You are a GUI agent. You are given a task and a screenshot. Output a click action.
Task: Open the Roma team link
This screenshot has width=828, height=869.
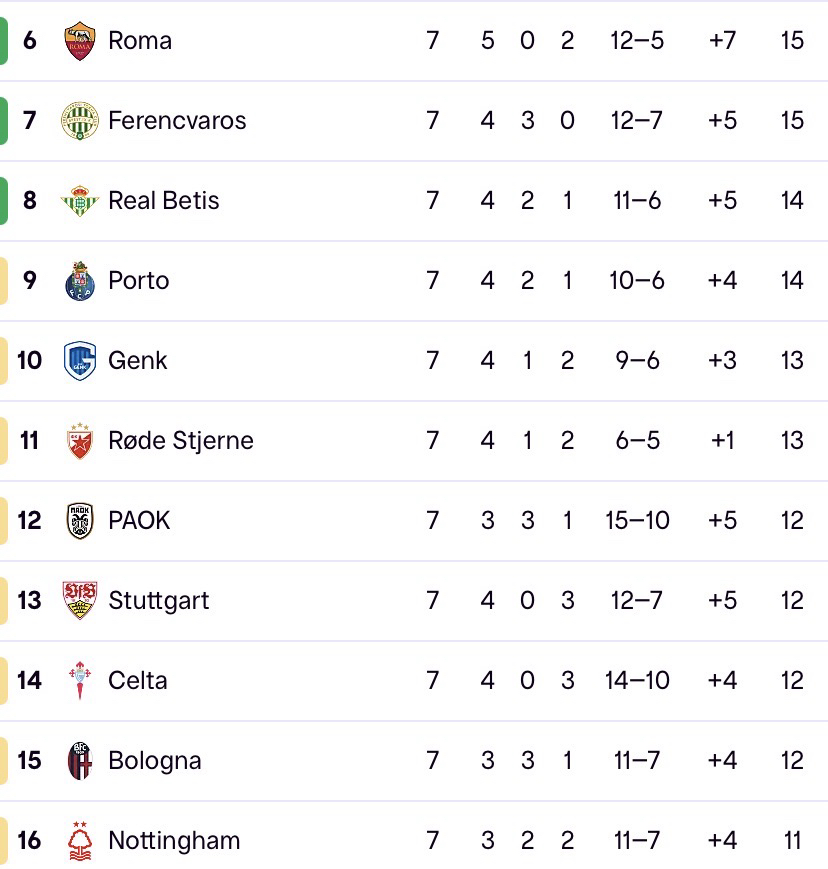pos(140,41)
